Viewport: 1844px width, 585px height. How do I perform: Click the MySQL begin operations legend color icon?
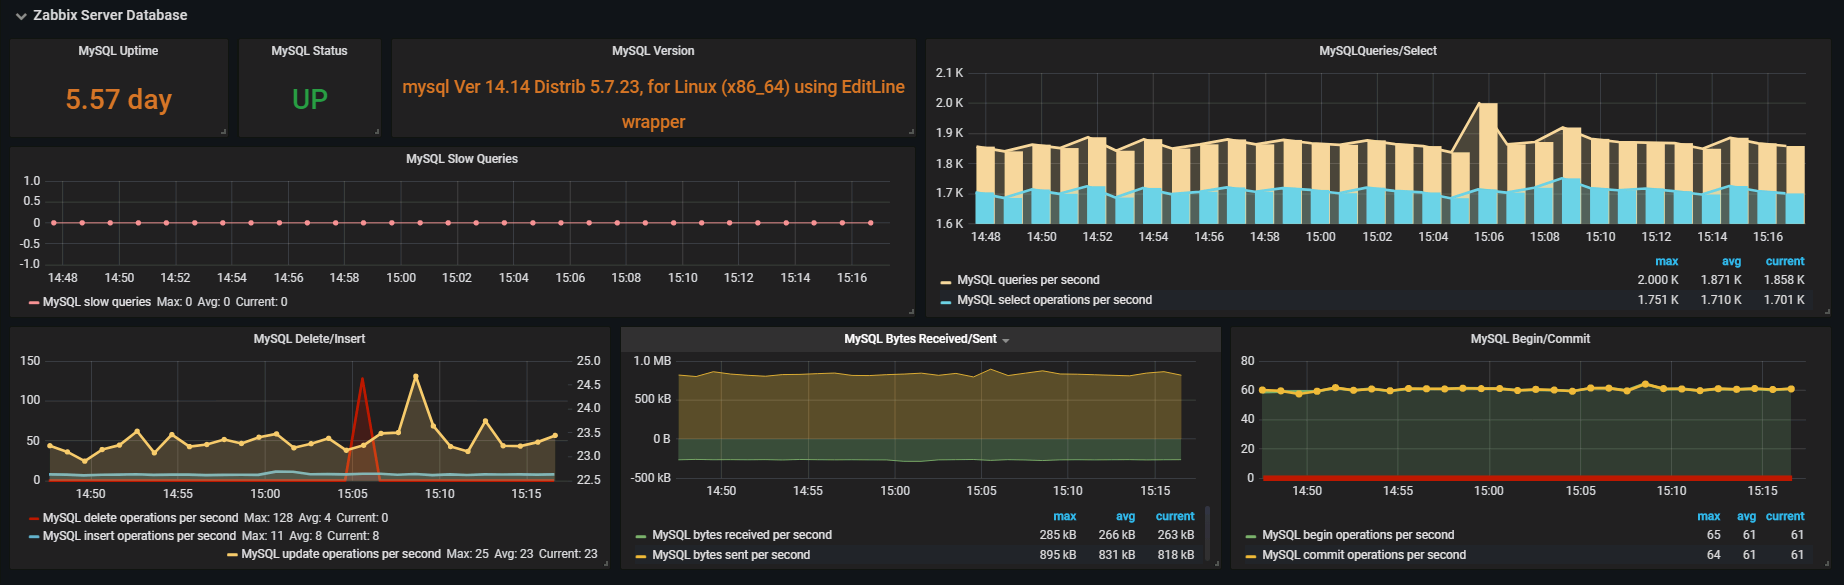tap(1251, 536)
